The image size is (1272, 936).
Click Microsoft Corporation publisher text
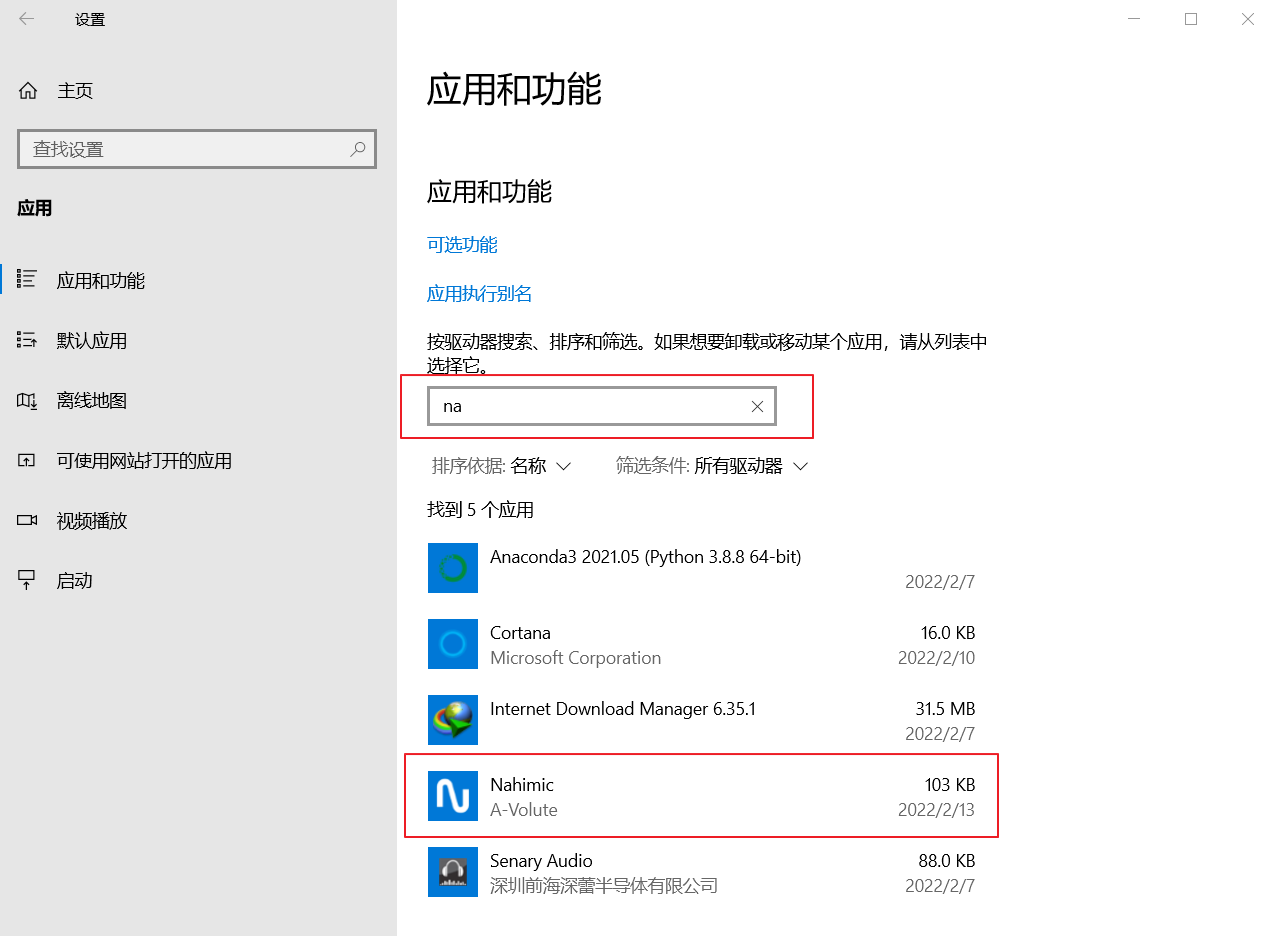pos(575,658)
